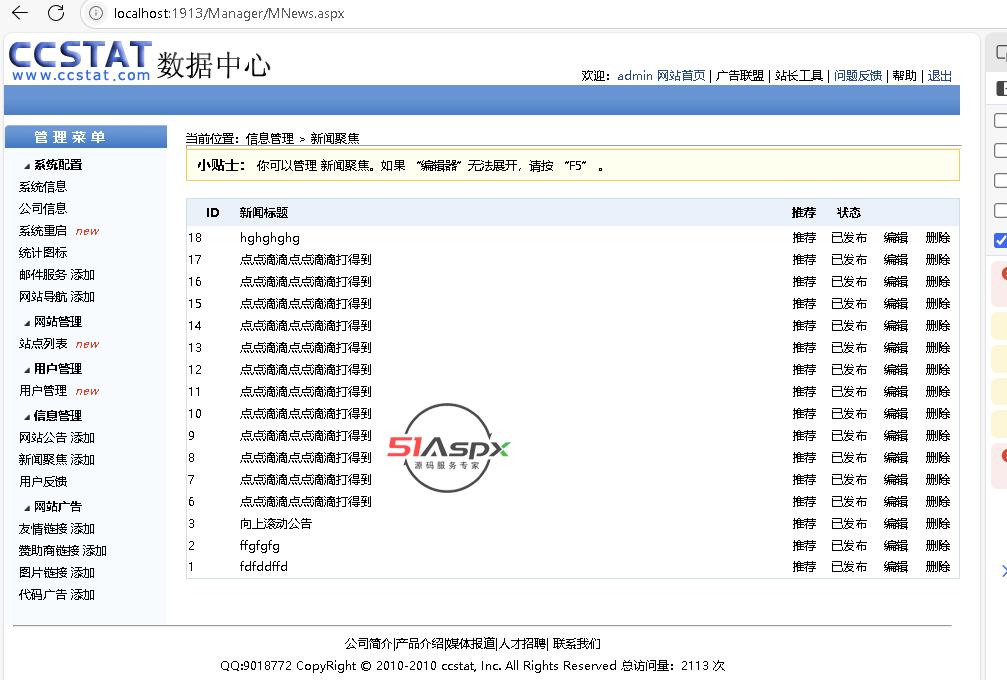Open 统计图标 in the sidebar
The image size is (1007, 680).
click(43, 252)
